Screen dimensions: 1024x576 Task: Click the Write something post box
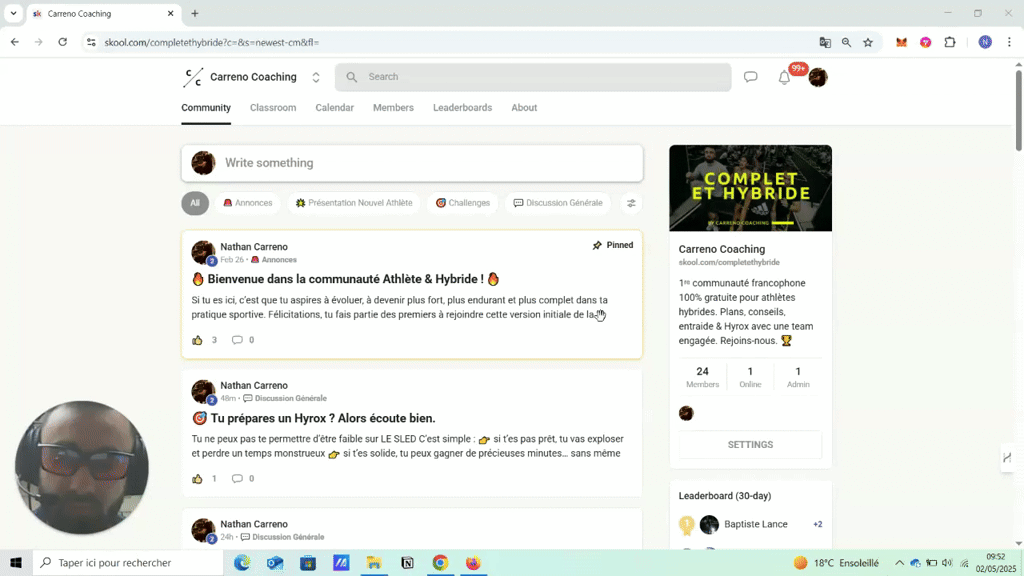point(412,163)
